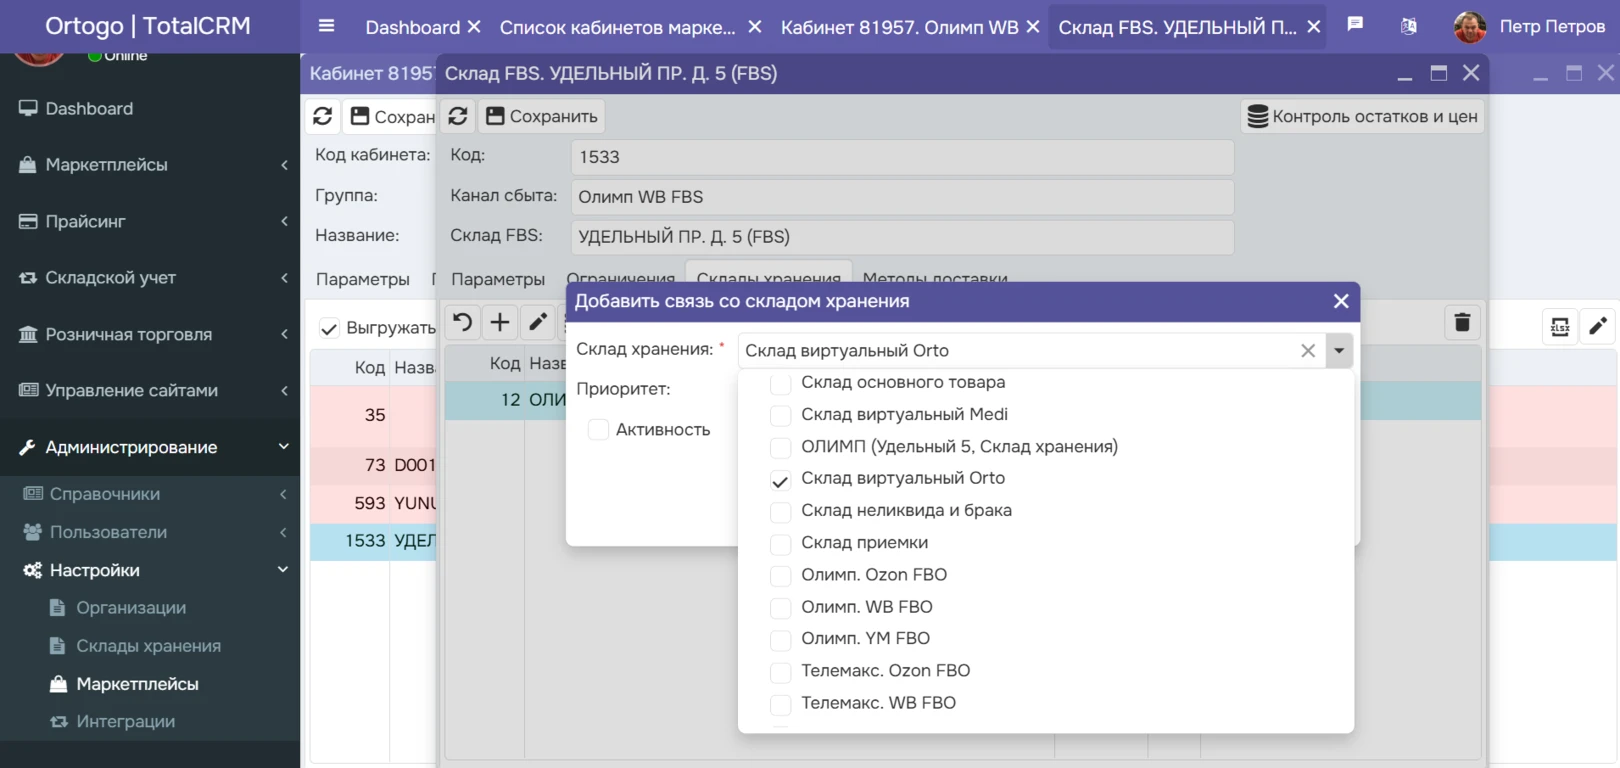
Task: Open Параметры tab in Кабинет window
Action: coord(363,279)
